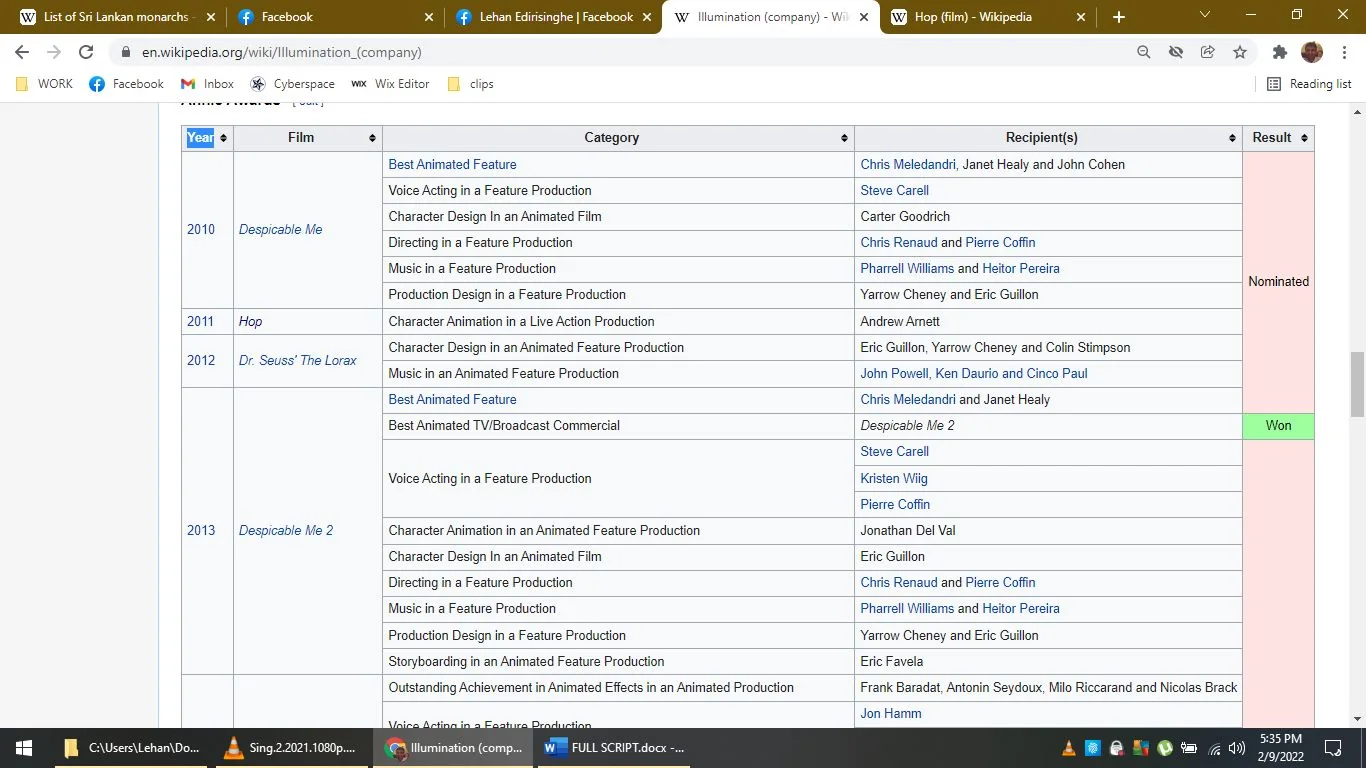Image resolution: width=1366 pixels, height=768 pixels.
Task: Click the crossed-out eye icon in address bar
Action: point(1176,52)
